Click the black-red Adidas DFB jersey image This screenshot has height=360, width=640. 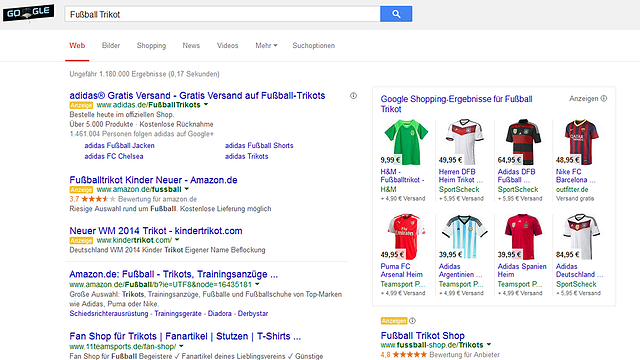[523, 142]
